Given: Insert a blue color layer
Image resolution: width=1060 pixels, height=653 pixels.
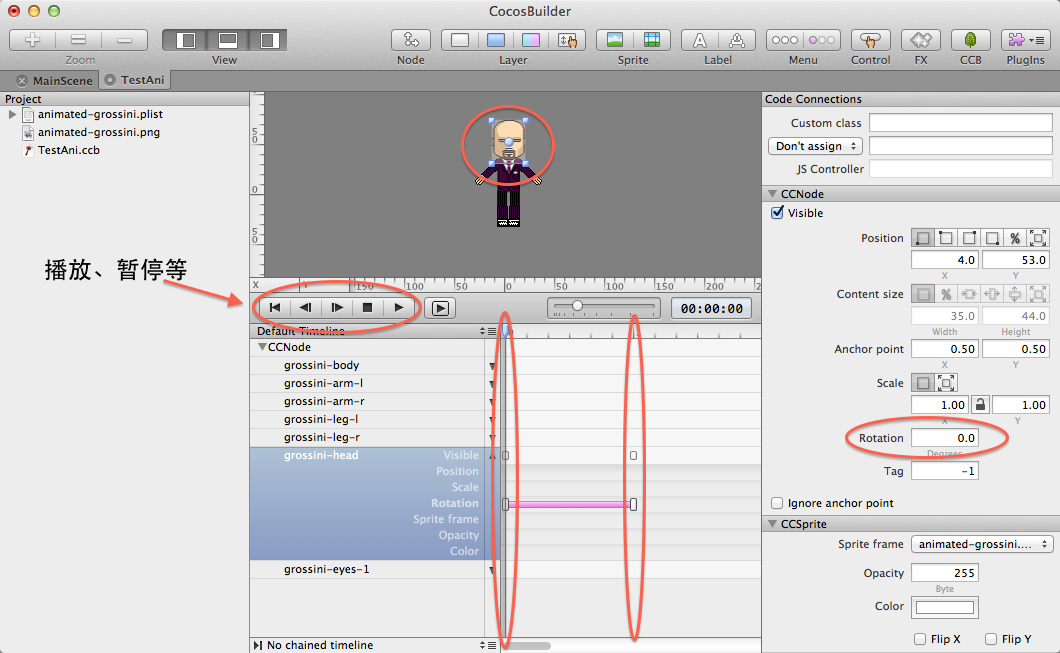Looking at the screenshot, I should click(x=496, y=41).
